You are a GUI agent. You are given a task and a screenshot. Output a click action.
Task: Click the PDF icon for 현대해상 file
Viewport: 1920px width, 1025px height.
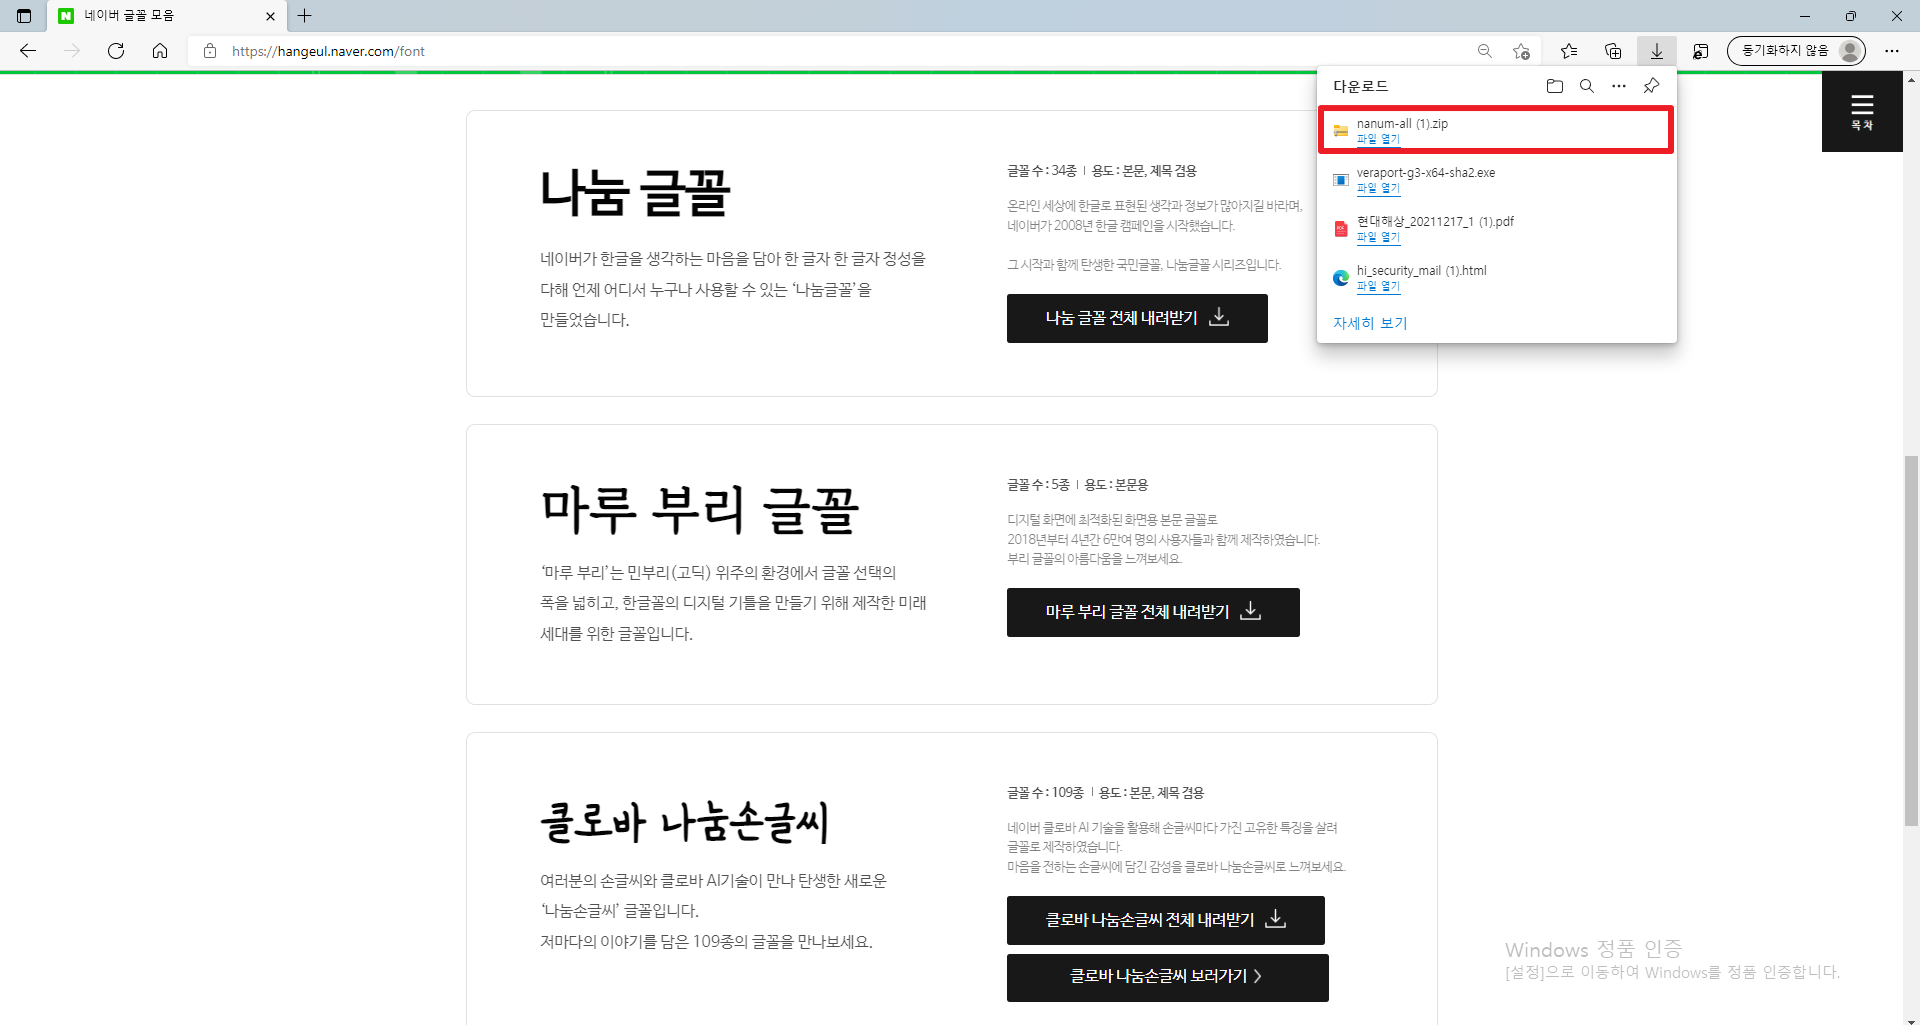click(1341, 229)
